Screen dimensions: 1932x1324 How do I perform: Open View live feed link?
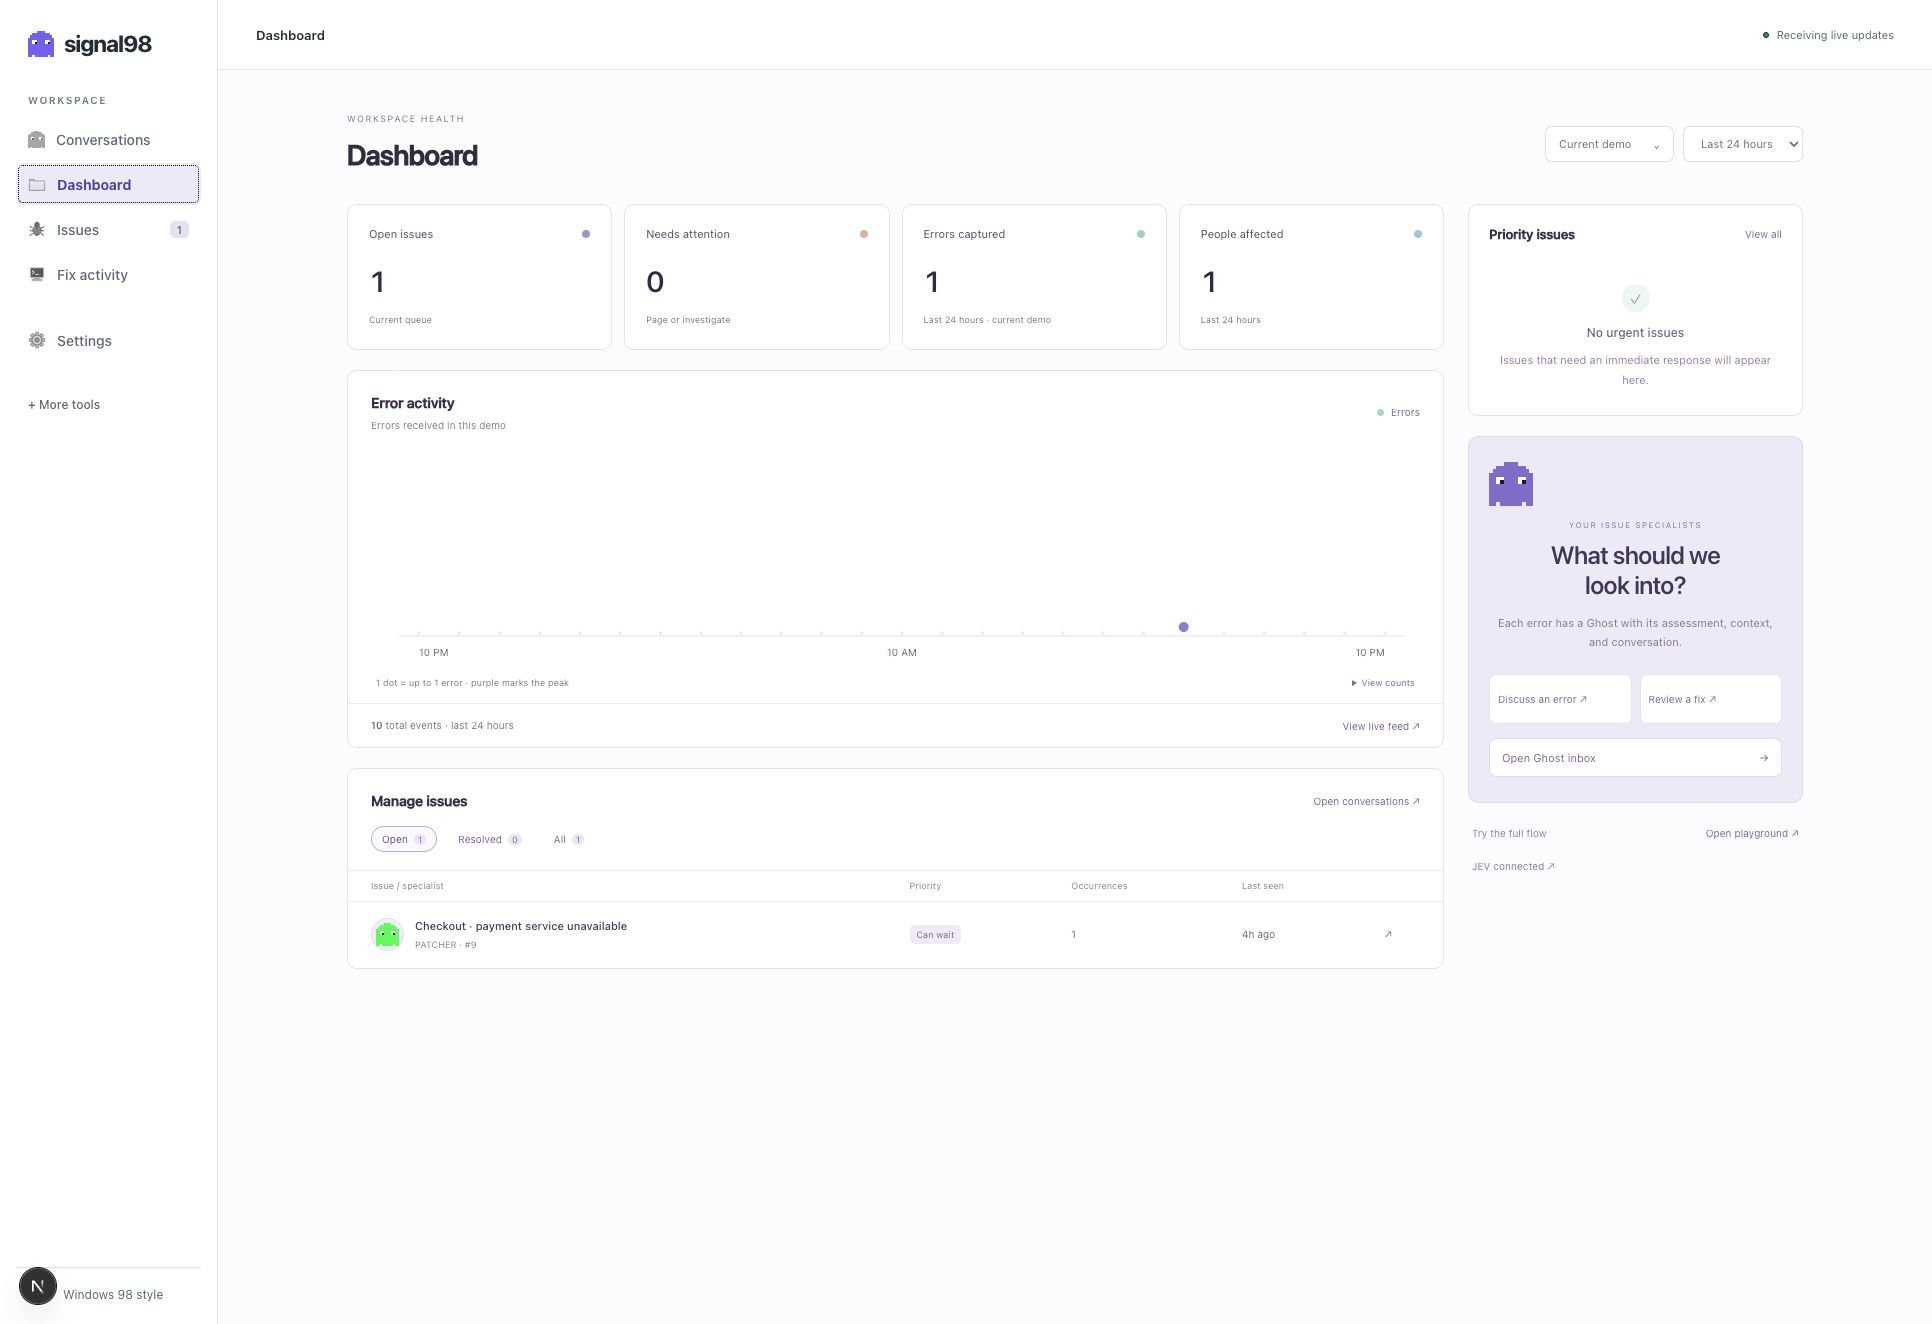(1380, 727)
